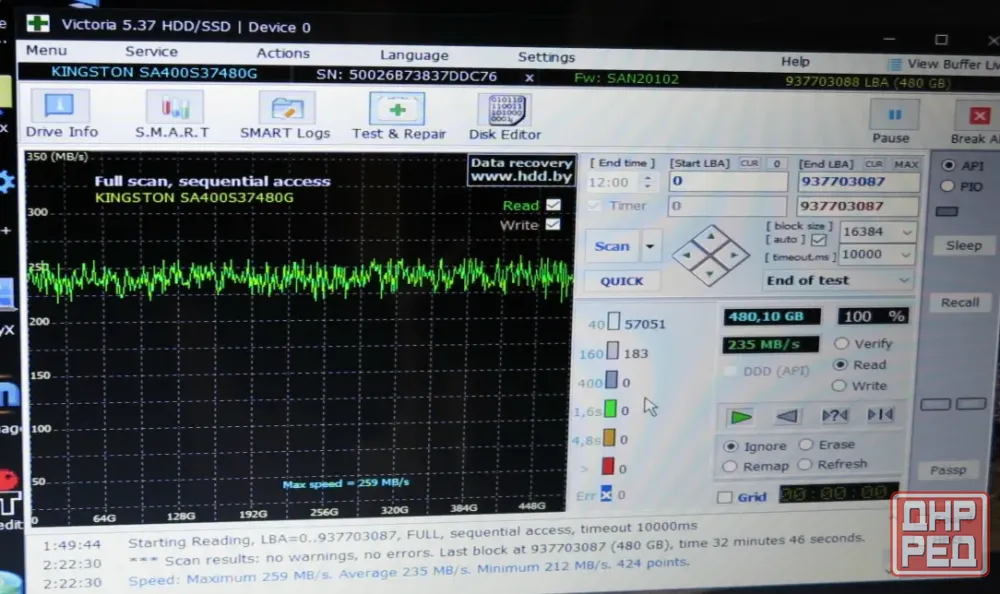The height and width of the screenshot is (594, 1000).
Task: Click the End LBA 937703087 upper field
Action: pos(858,182)
